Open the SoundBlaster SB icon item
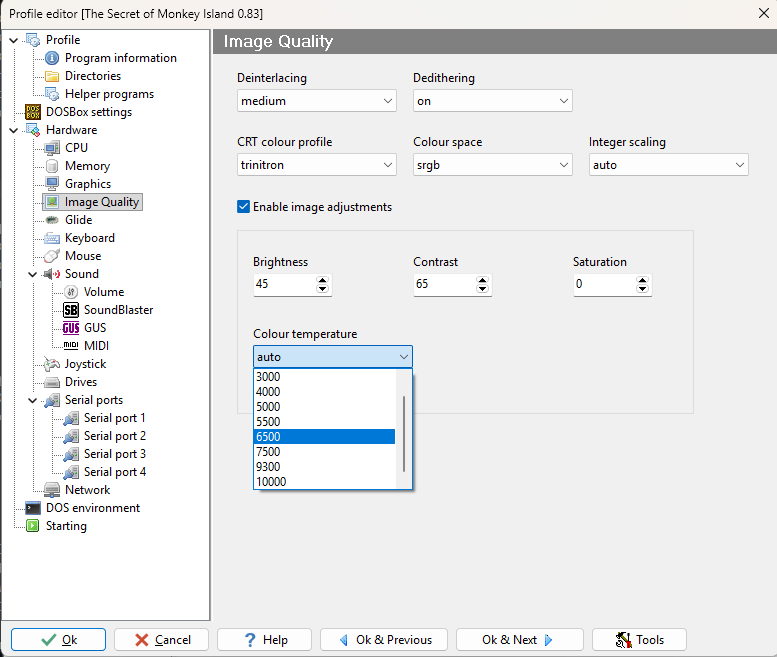The height and width of the screenshot is (657, 777). click(x=71, y=310)
